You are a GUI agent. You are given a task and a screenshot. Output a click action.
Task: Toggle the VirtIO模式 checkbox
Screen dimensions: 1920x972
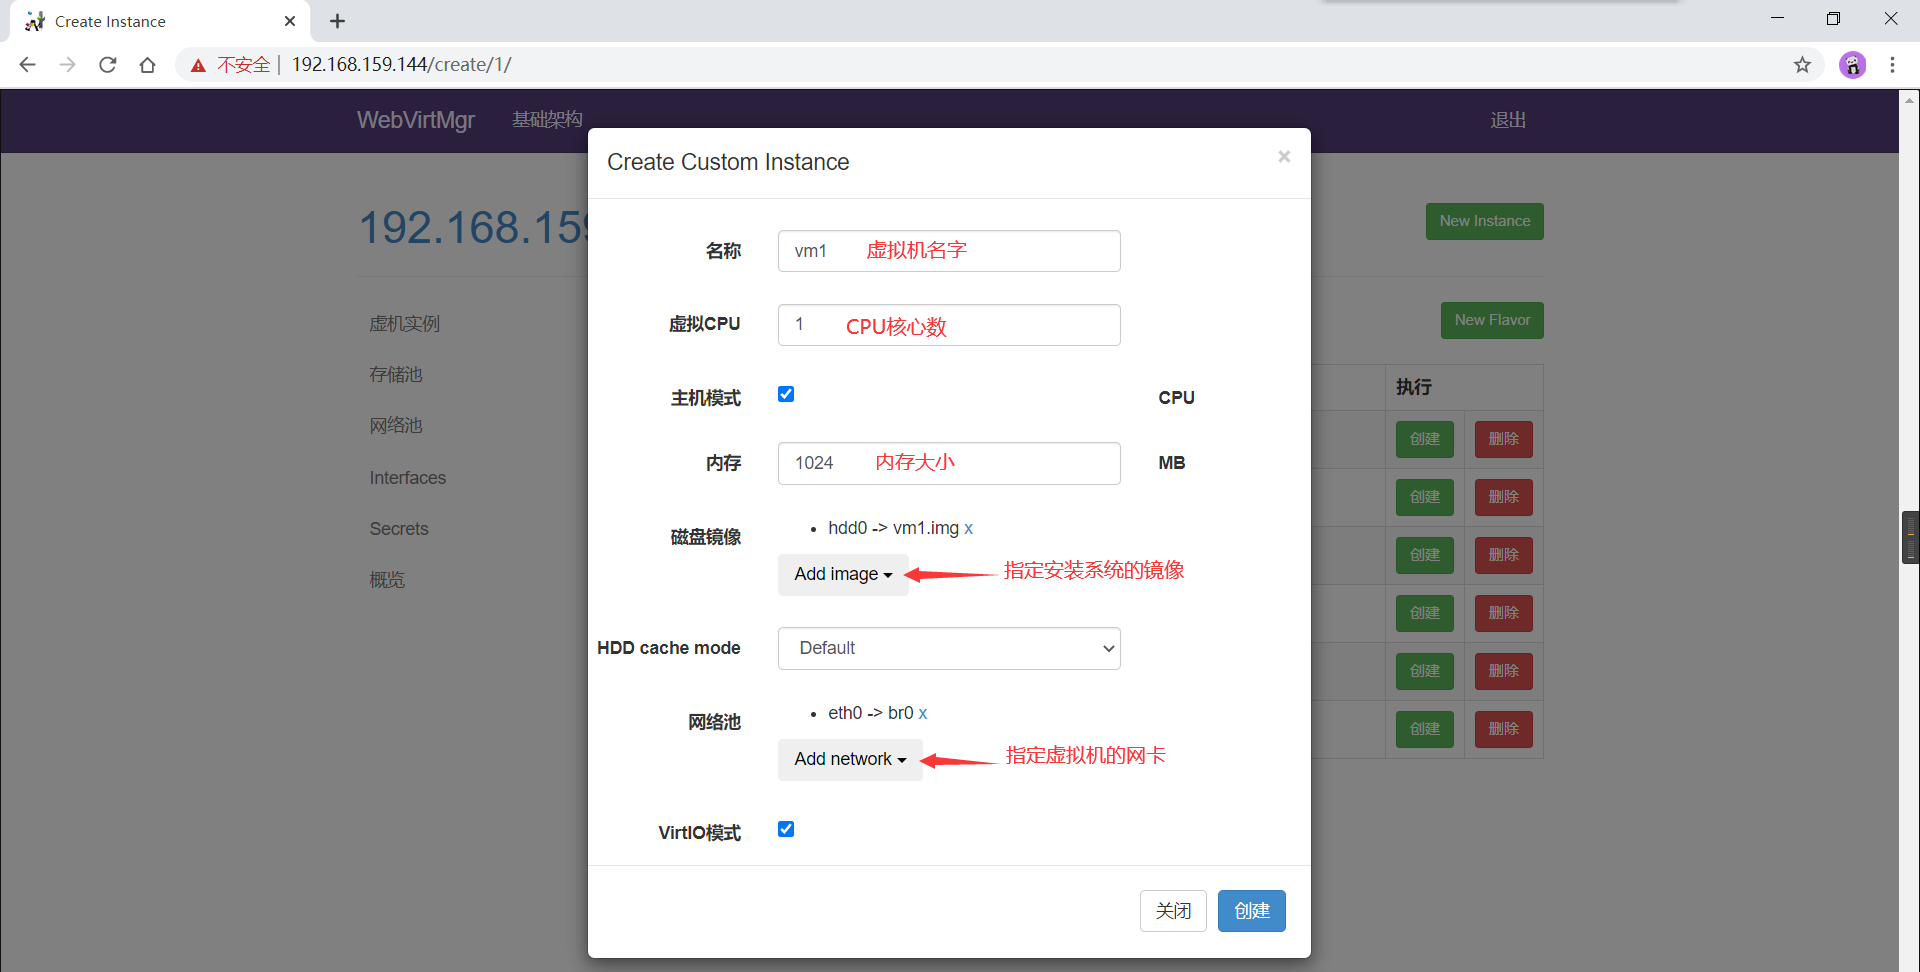coord(786,829)
